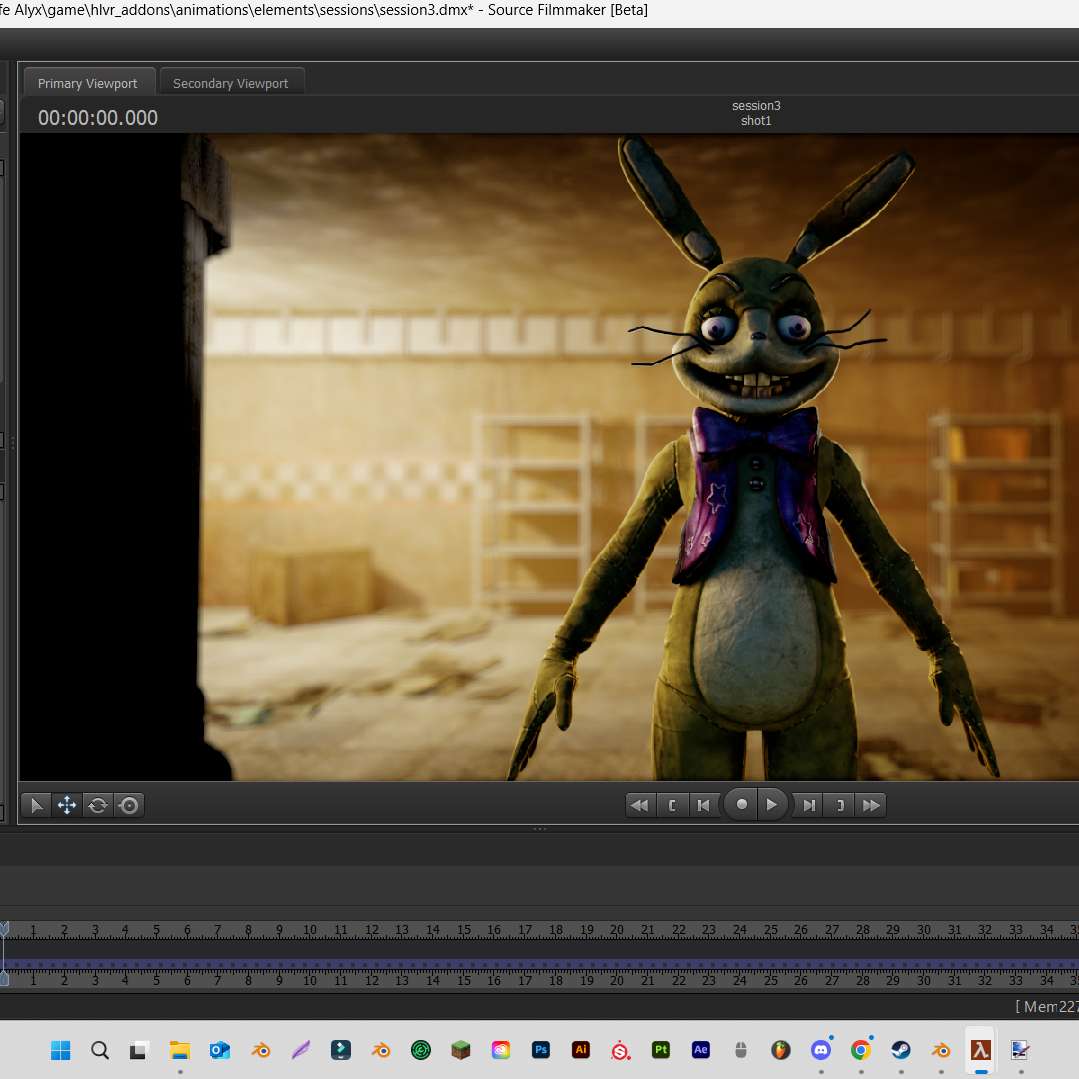This screenshot has height=1079, width=1079.
Task: Open Steam from the taskbar
Action: click(x=901, y=1050)
